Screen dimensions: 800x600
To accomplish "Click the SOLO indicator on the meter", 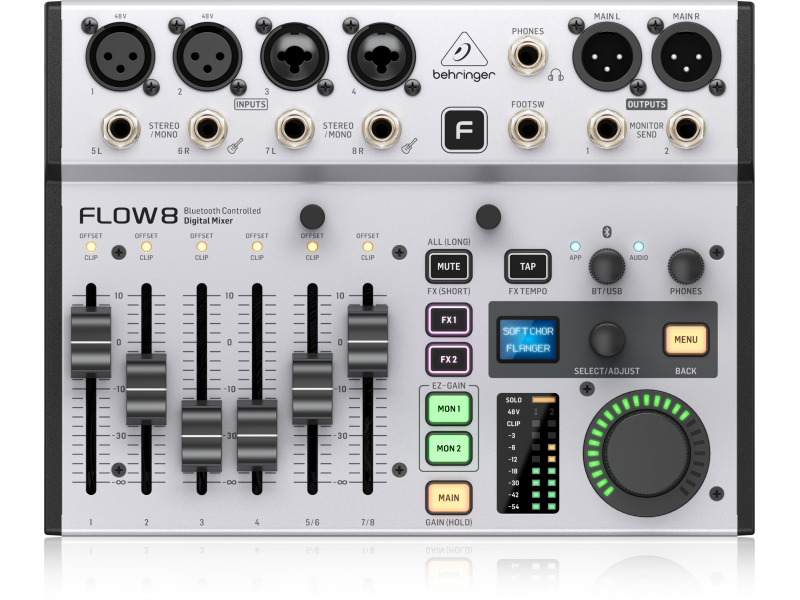I will (543, 400).
